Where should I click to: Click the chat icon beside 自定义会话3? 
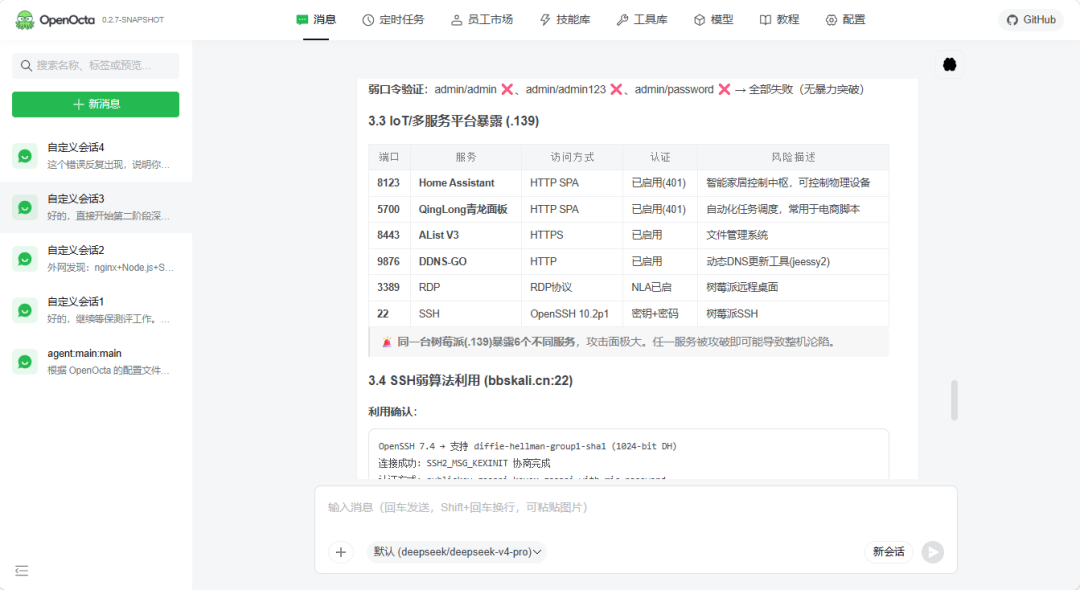(x=25, y=207)
